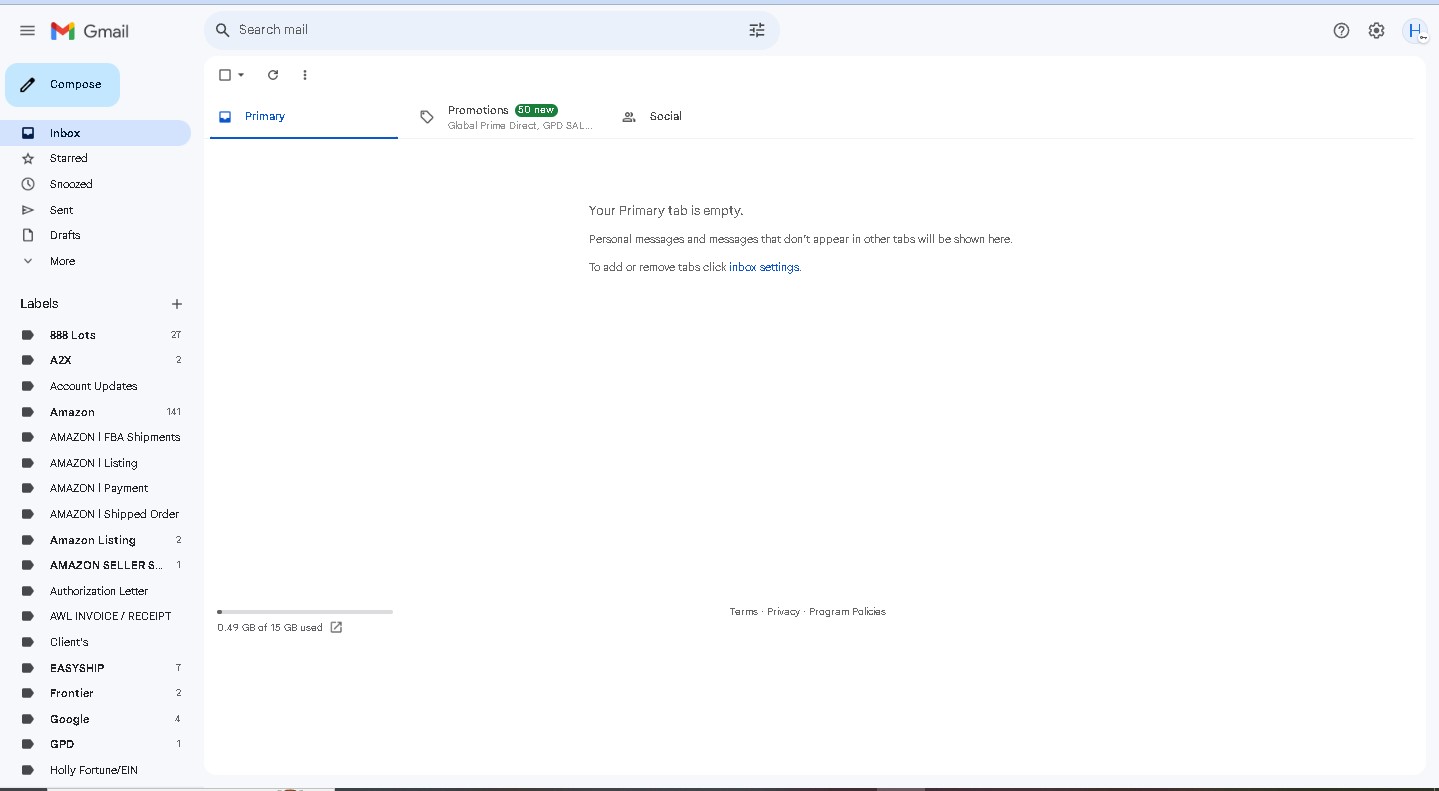Open the Holly Fortune/EIN label
The image size is (1439, 791).
tap(95, 770)
